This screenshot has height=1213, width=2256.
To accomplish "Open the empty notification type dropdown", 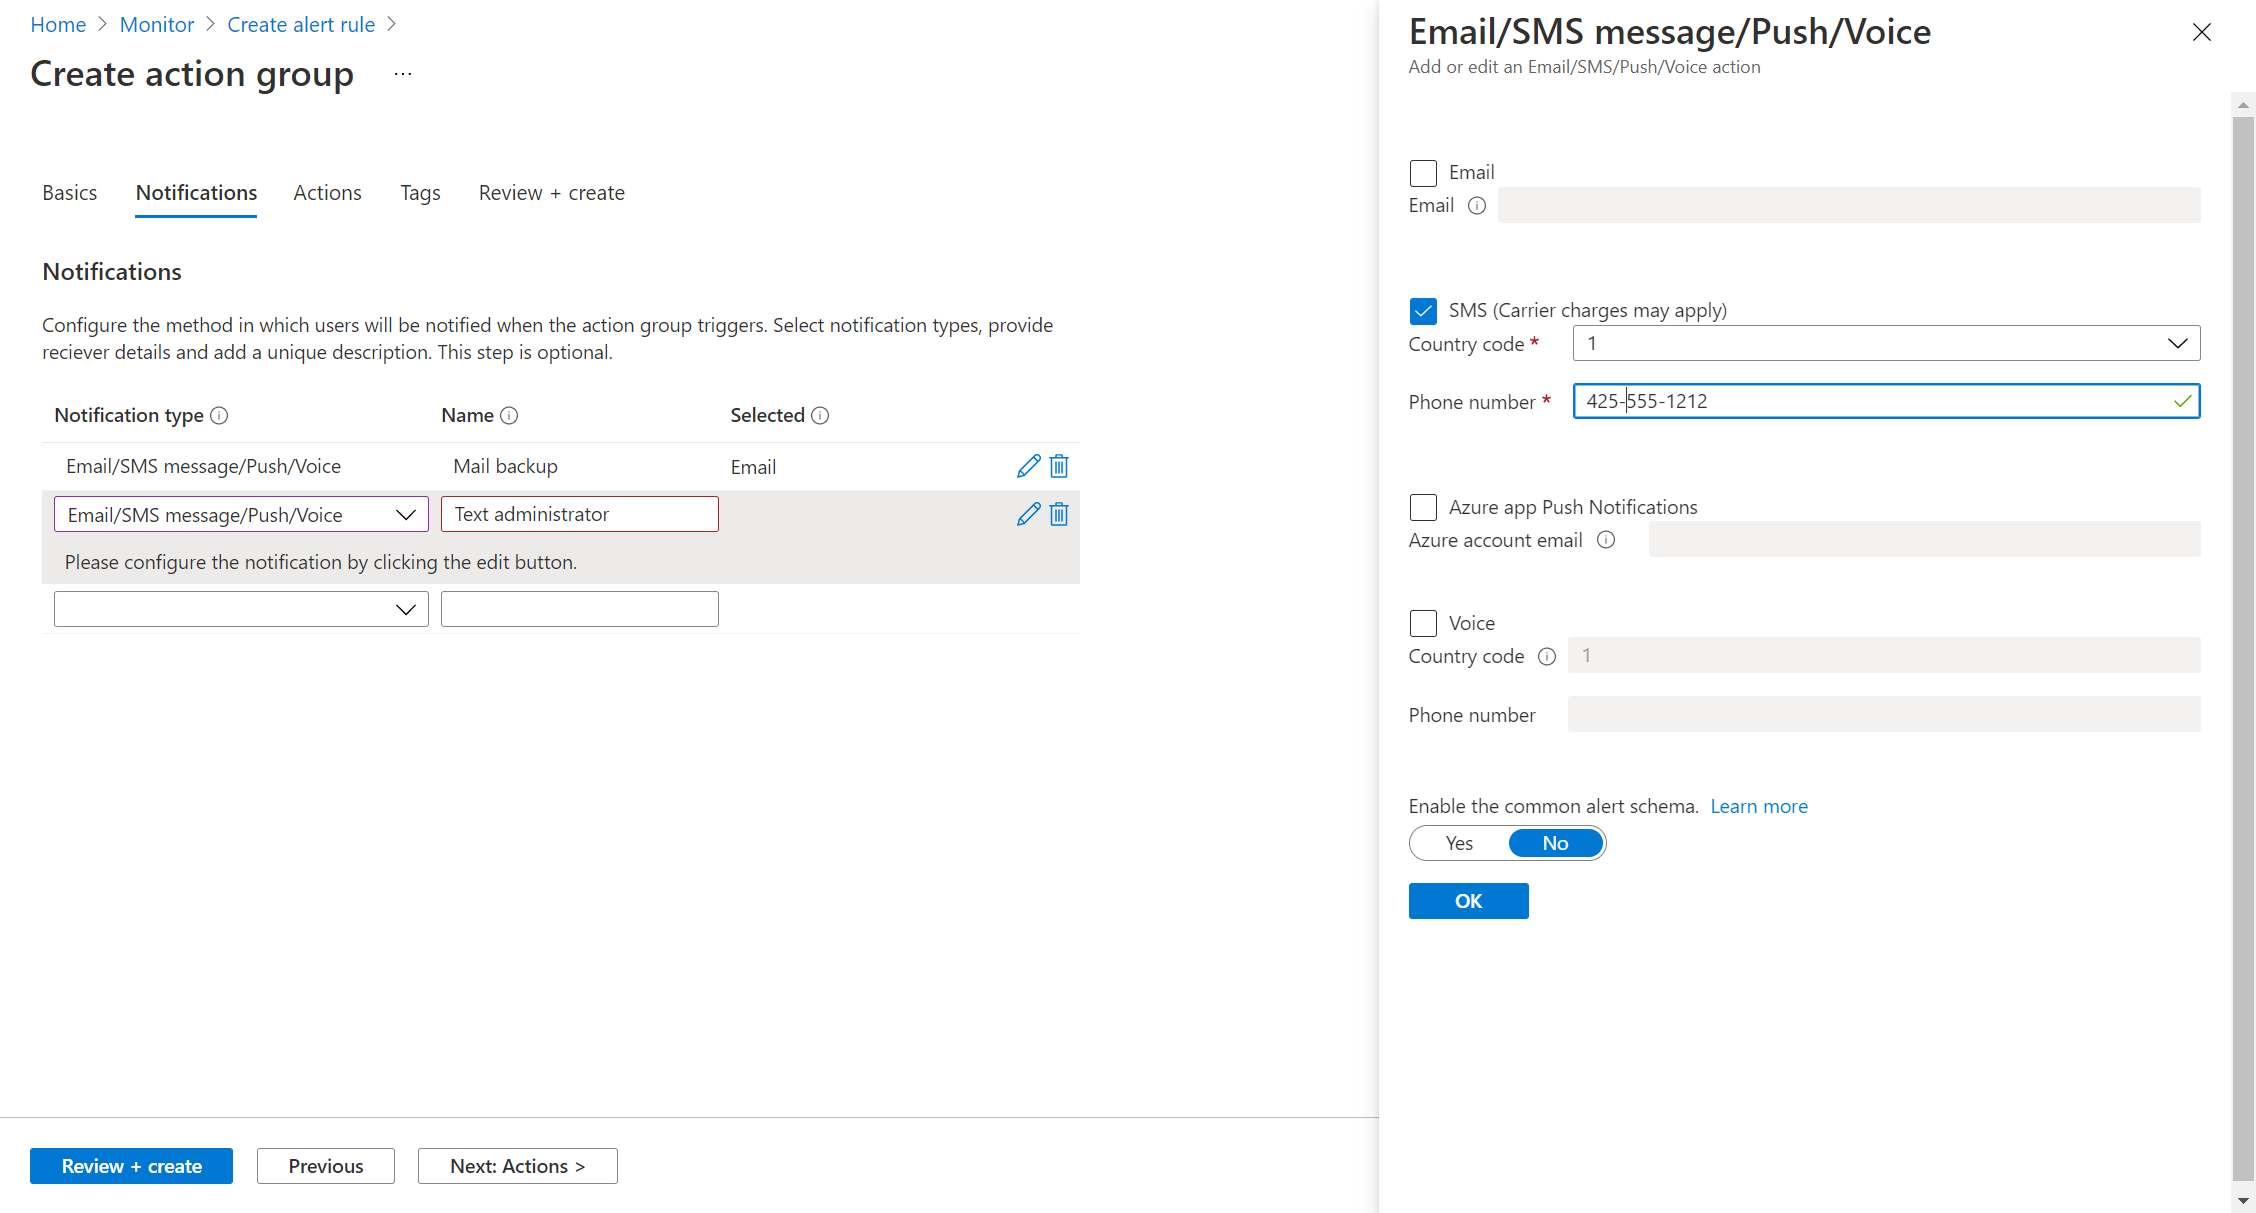I will pyautogui.click(x=241, y=609).
